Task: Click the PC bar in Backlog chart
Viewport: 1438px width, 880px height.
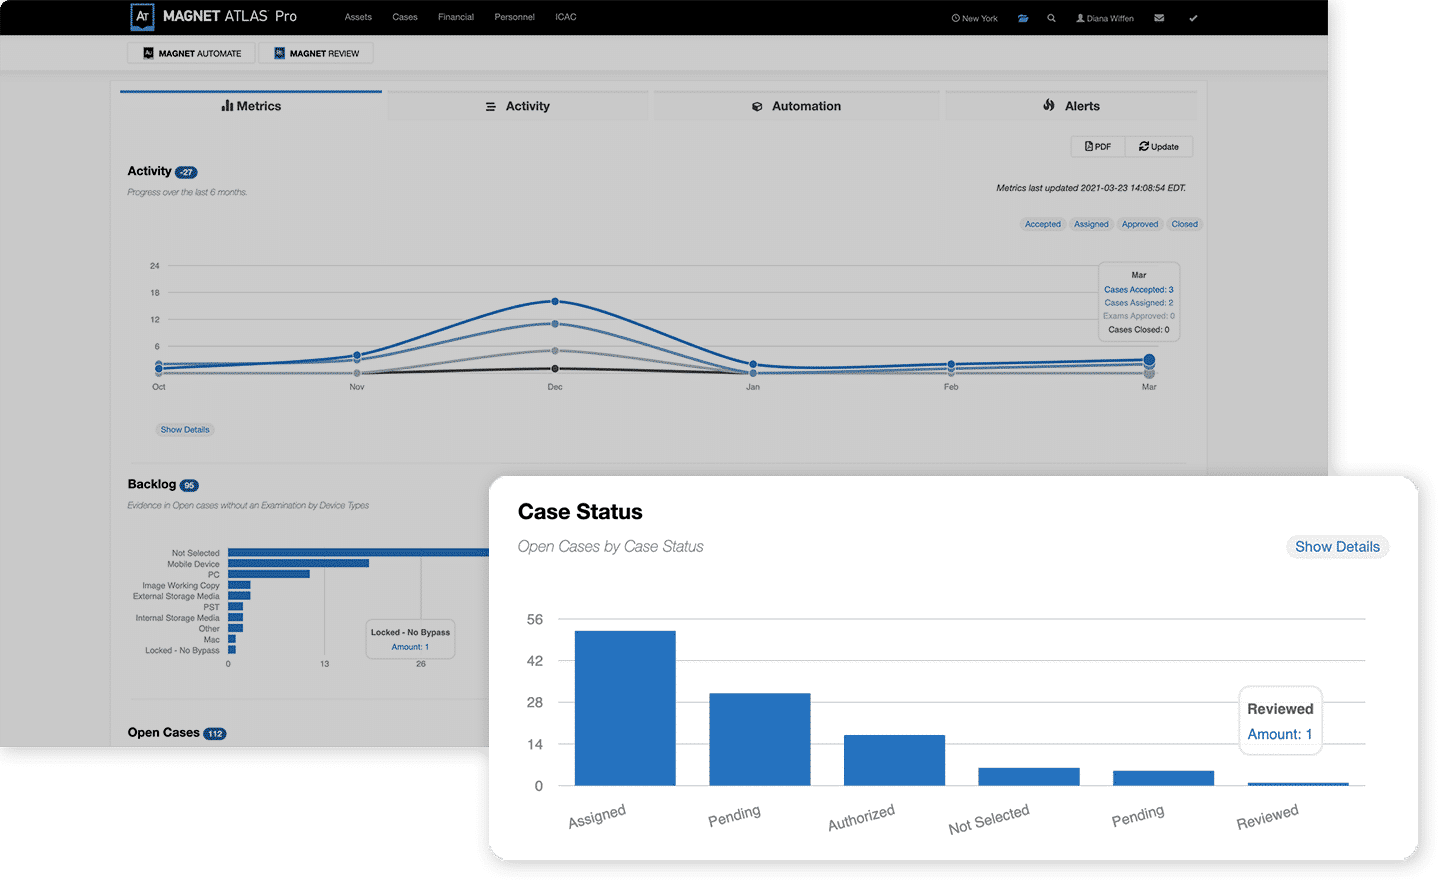Action: 269,574
